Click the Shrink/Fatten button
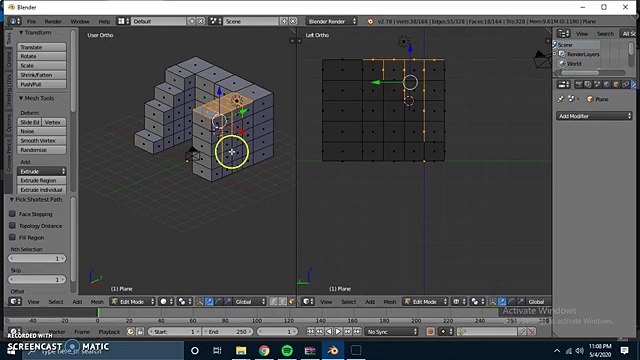 pos(42,75)
